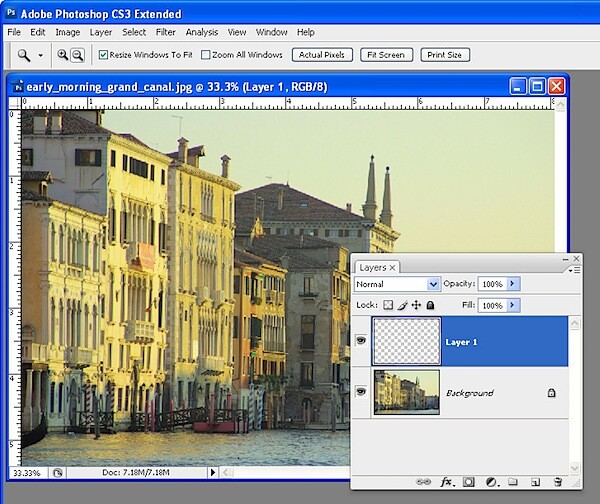Viewport: 600px width, 504px height.
Task: Enable Zoom All Windows checkbox
Action: pos(206,55)
